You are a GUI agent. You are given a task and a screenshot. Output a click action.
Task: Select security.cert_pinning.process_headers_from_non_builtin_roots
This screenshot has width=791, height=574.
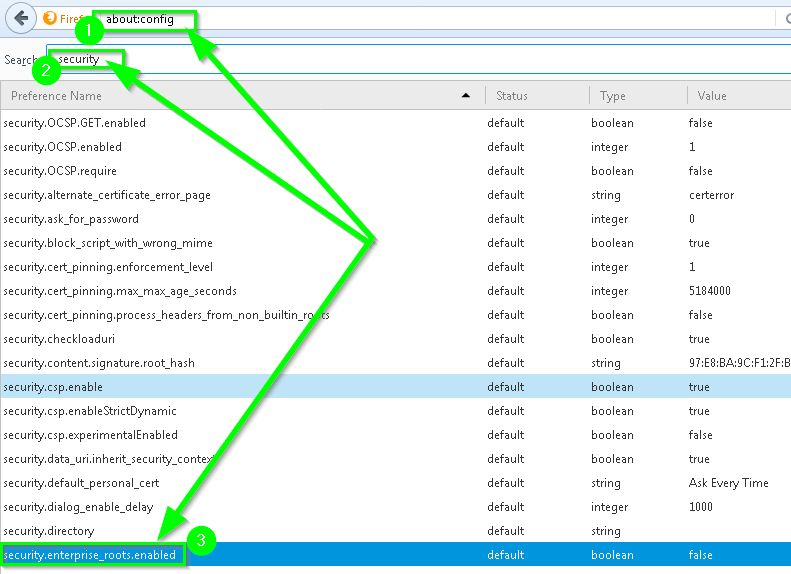pos(396,315)
